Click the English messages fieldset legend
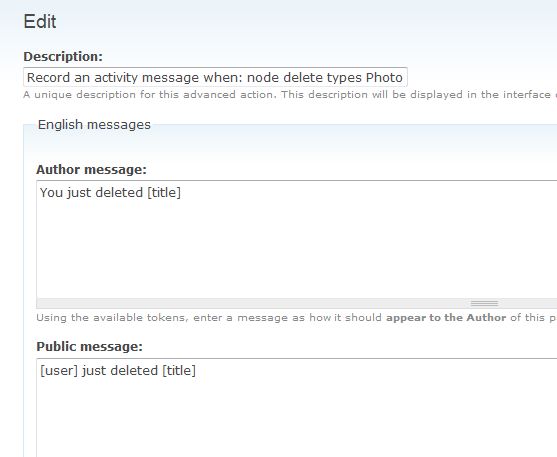 94,124
